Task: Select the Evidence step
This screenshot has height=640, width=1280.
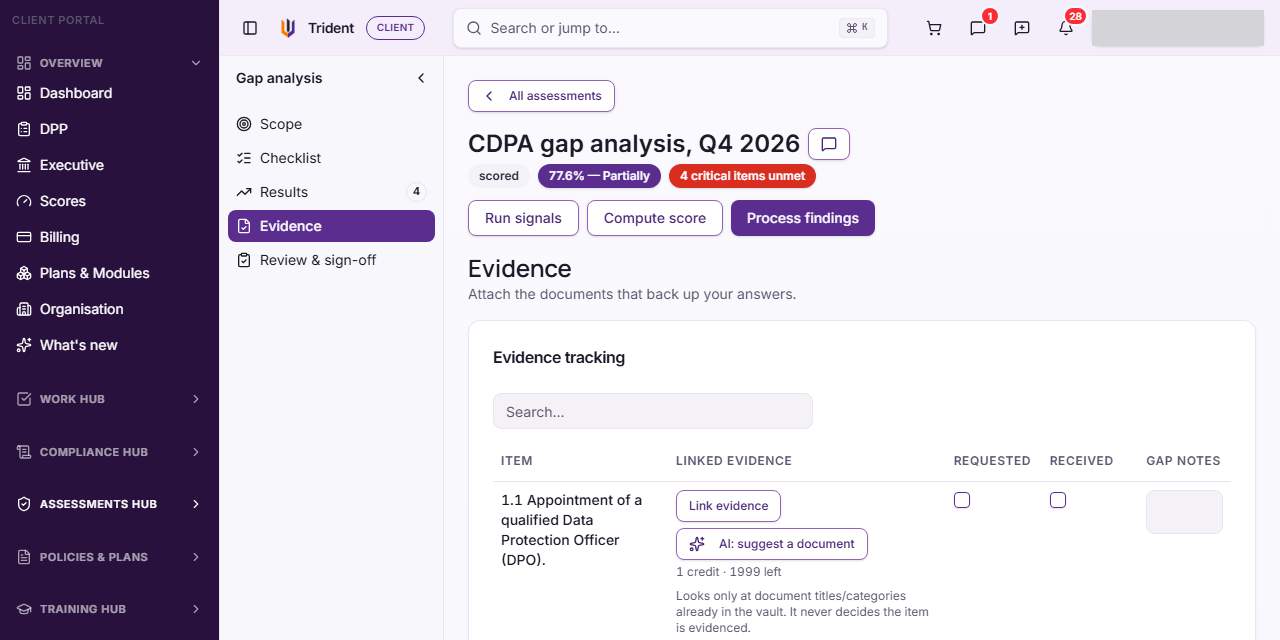Action: [x=331, y=226]
